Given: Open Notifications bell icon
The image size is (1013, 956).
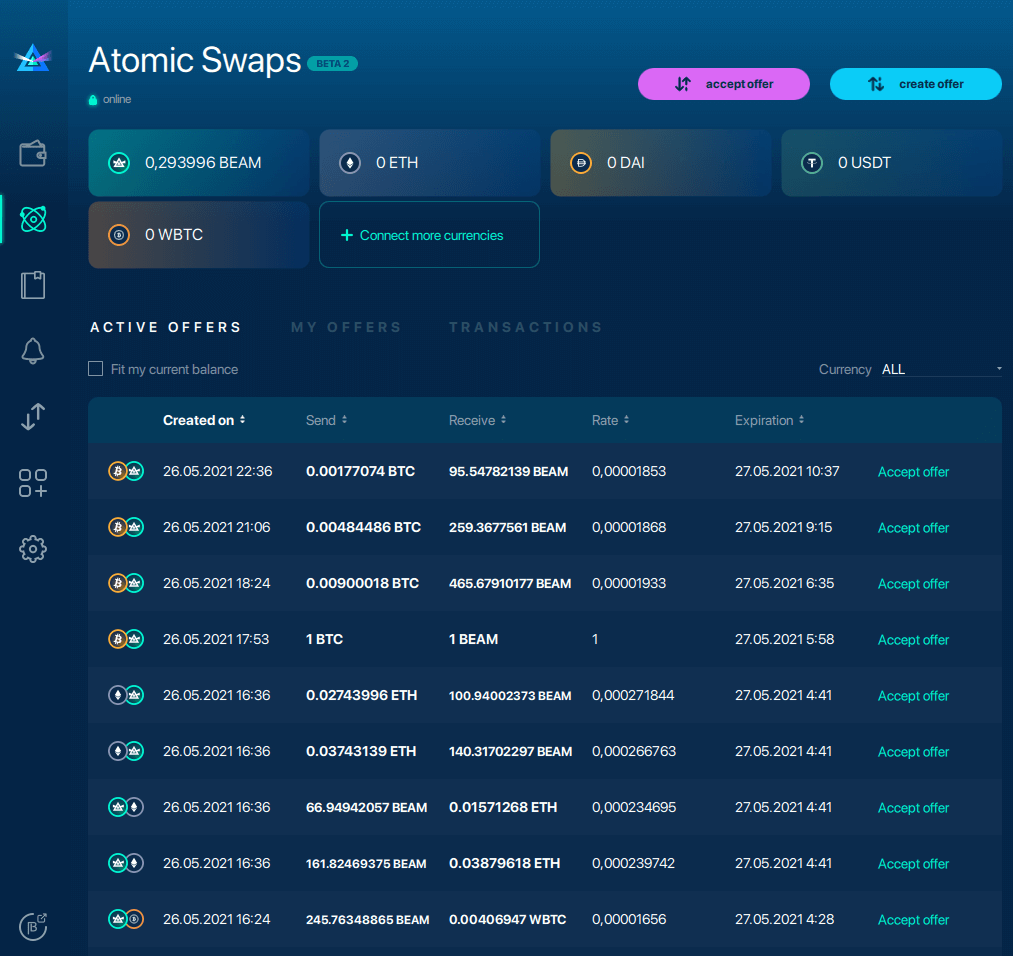Looking at the screenshot, I should pos(33,351).
